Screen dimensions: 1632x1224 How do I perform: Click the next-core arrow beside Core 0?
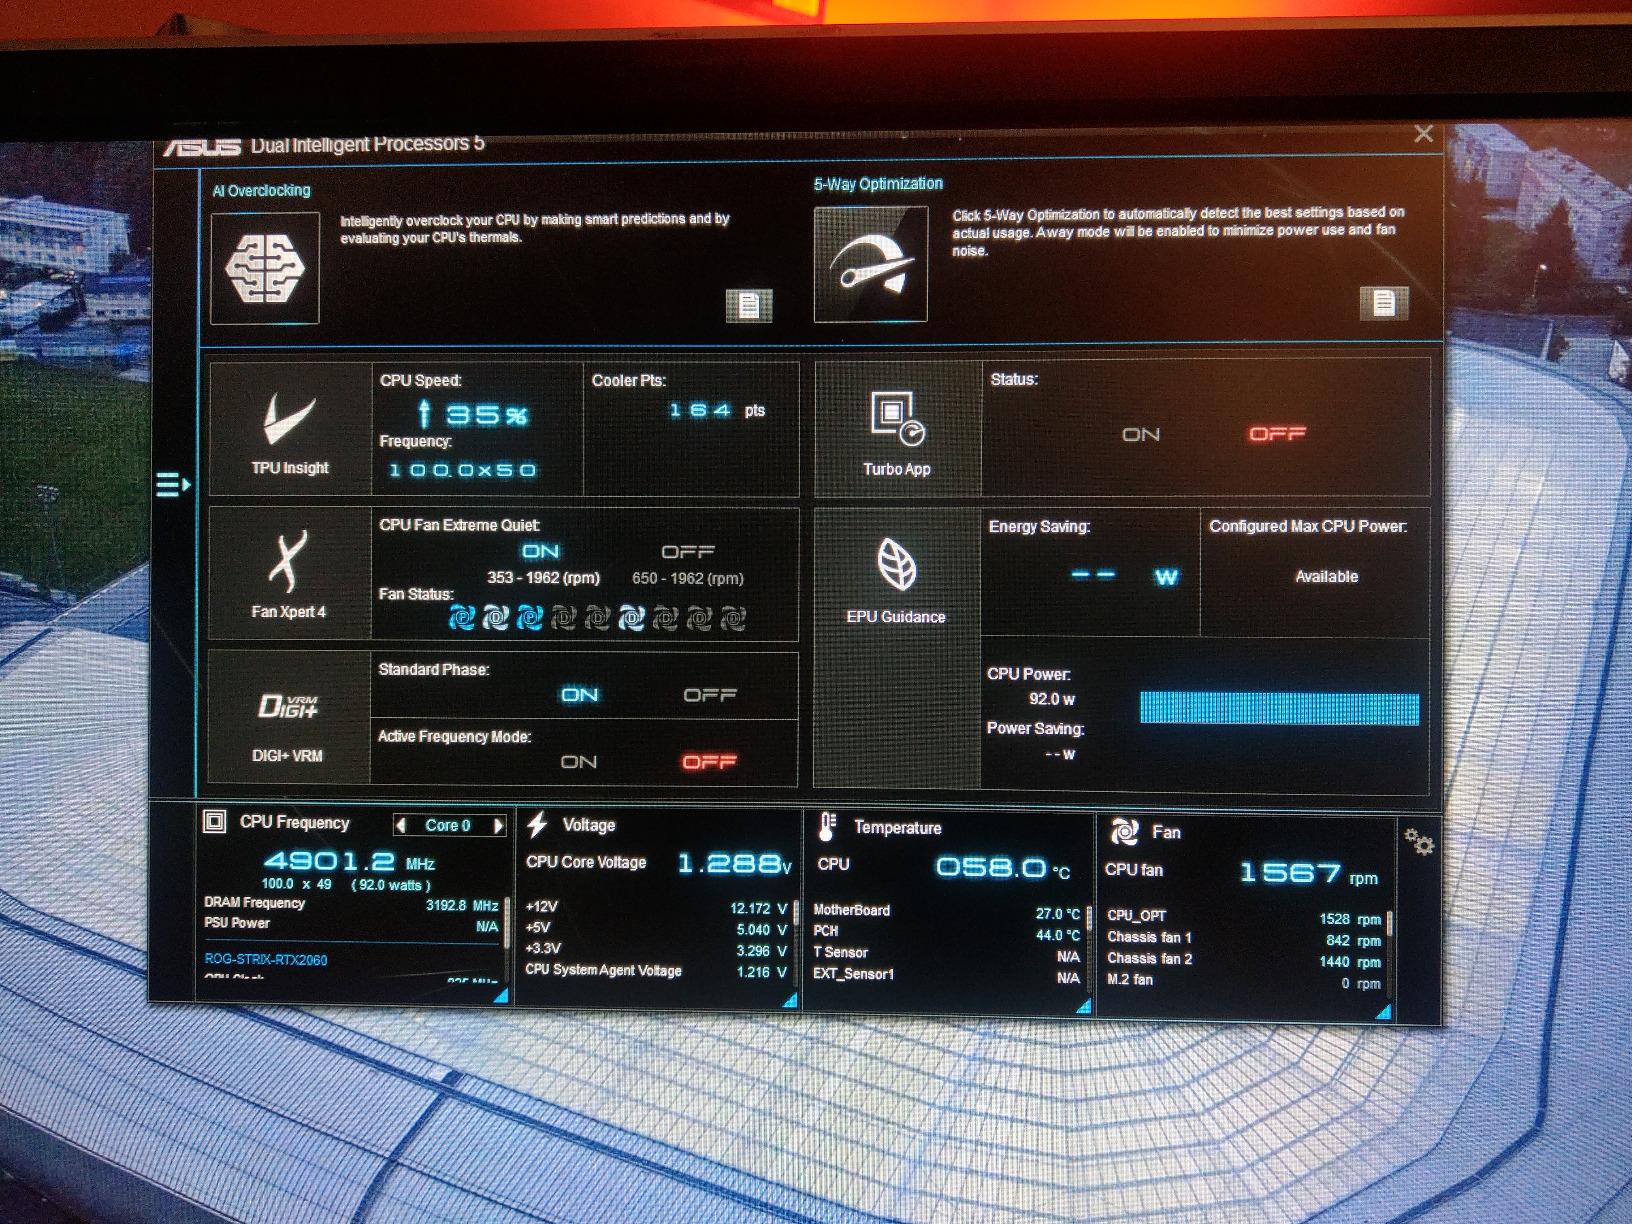499,826
